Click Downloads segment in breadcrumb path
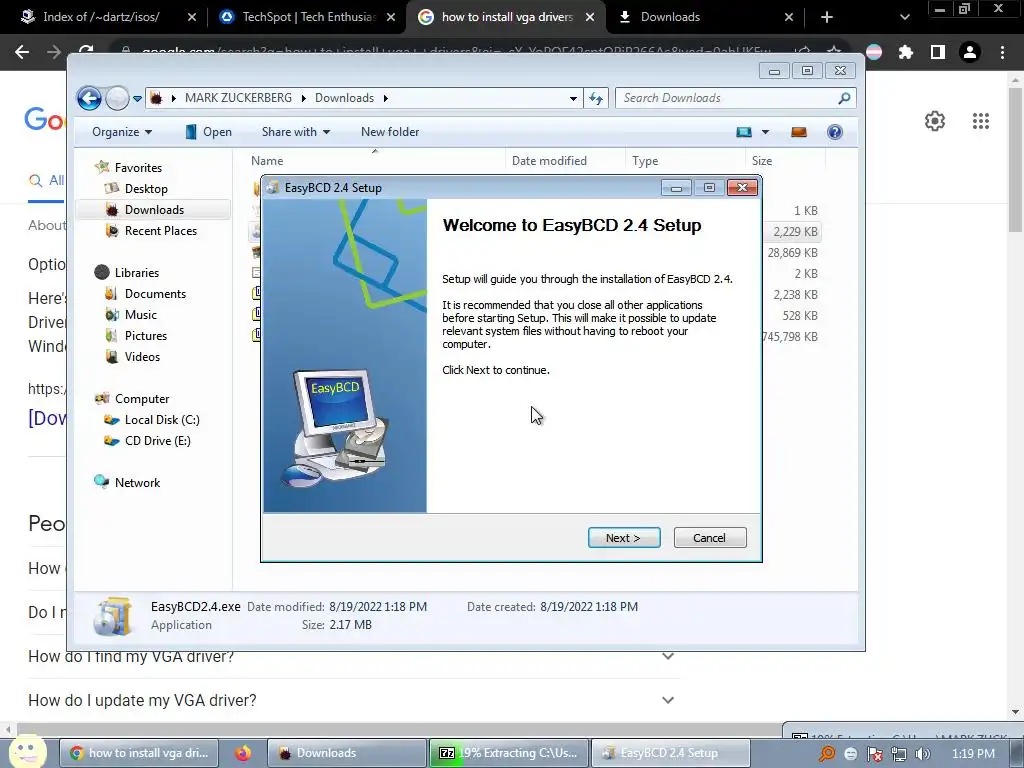The width and height of the screenshot is (1024, 768). coord(344,98)
